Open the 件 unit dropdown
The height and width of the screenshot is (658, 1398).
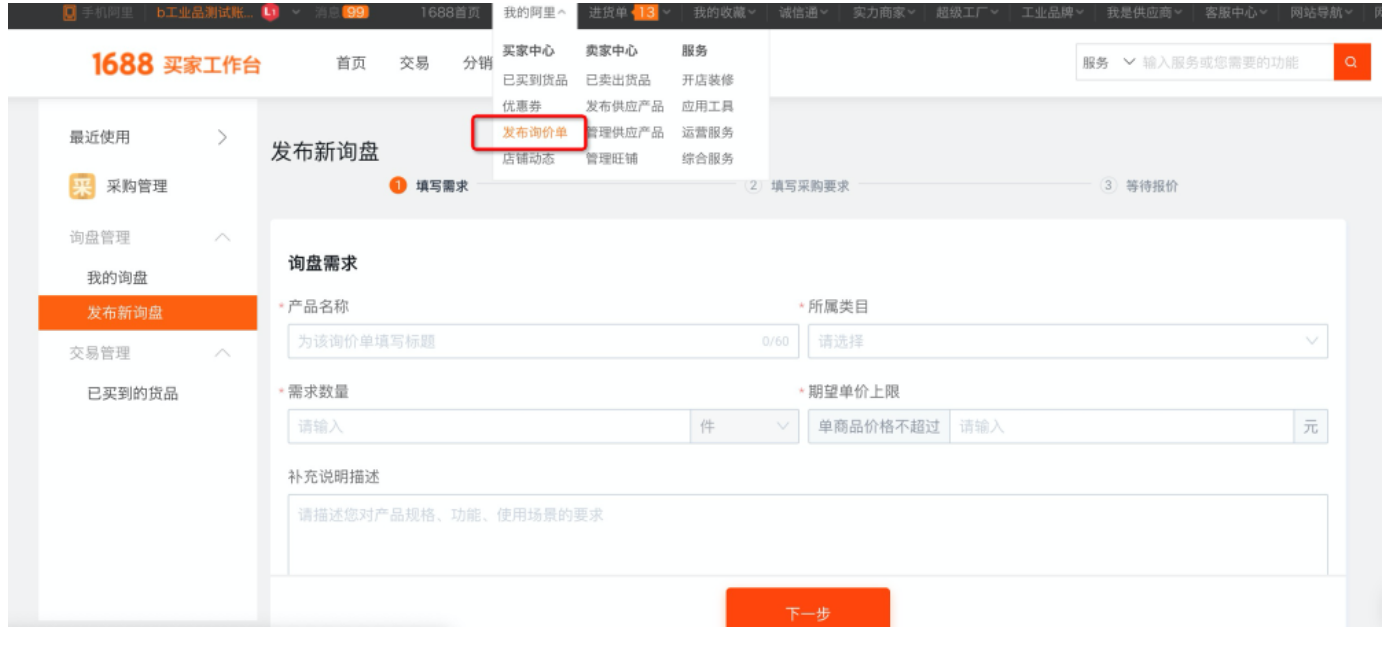click(744, 427)
